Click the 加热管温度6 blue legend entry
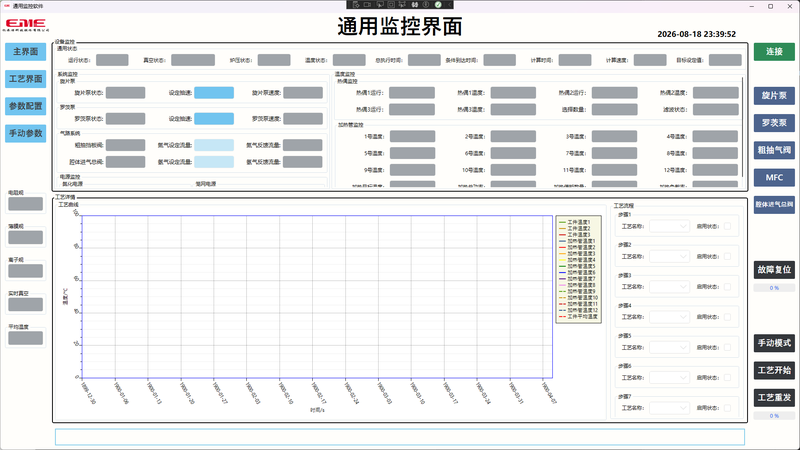 point(578,272)
